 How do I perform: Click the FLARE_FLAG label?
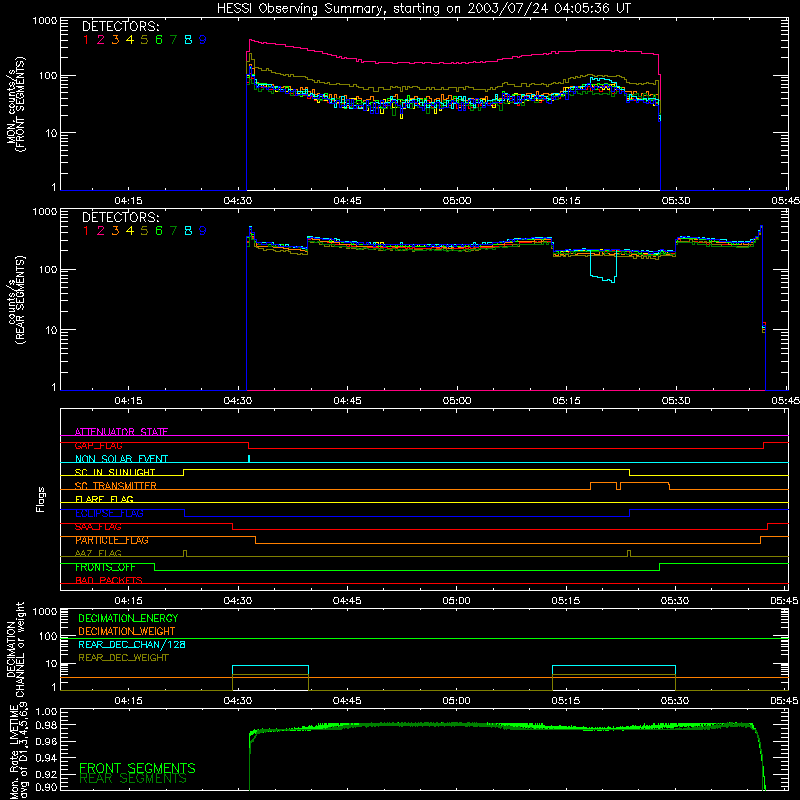click(104, 499)
